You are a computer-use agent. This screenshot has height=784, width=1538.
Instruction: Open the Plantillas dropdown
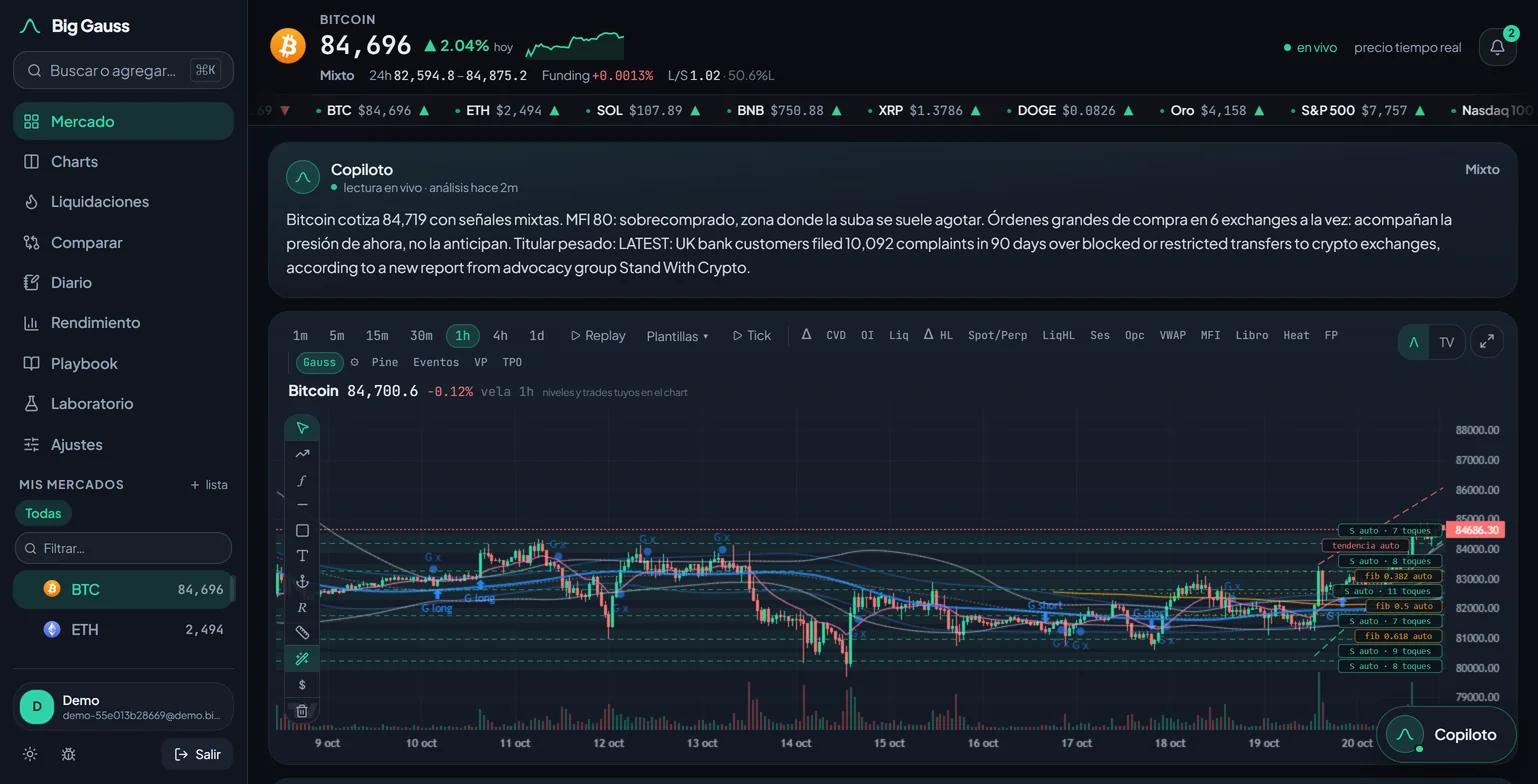[677, 336]
